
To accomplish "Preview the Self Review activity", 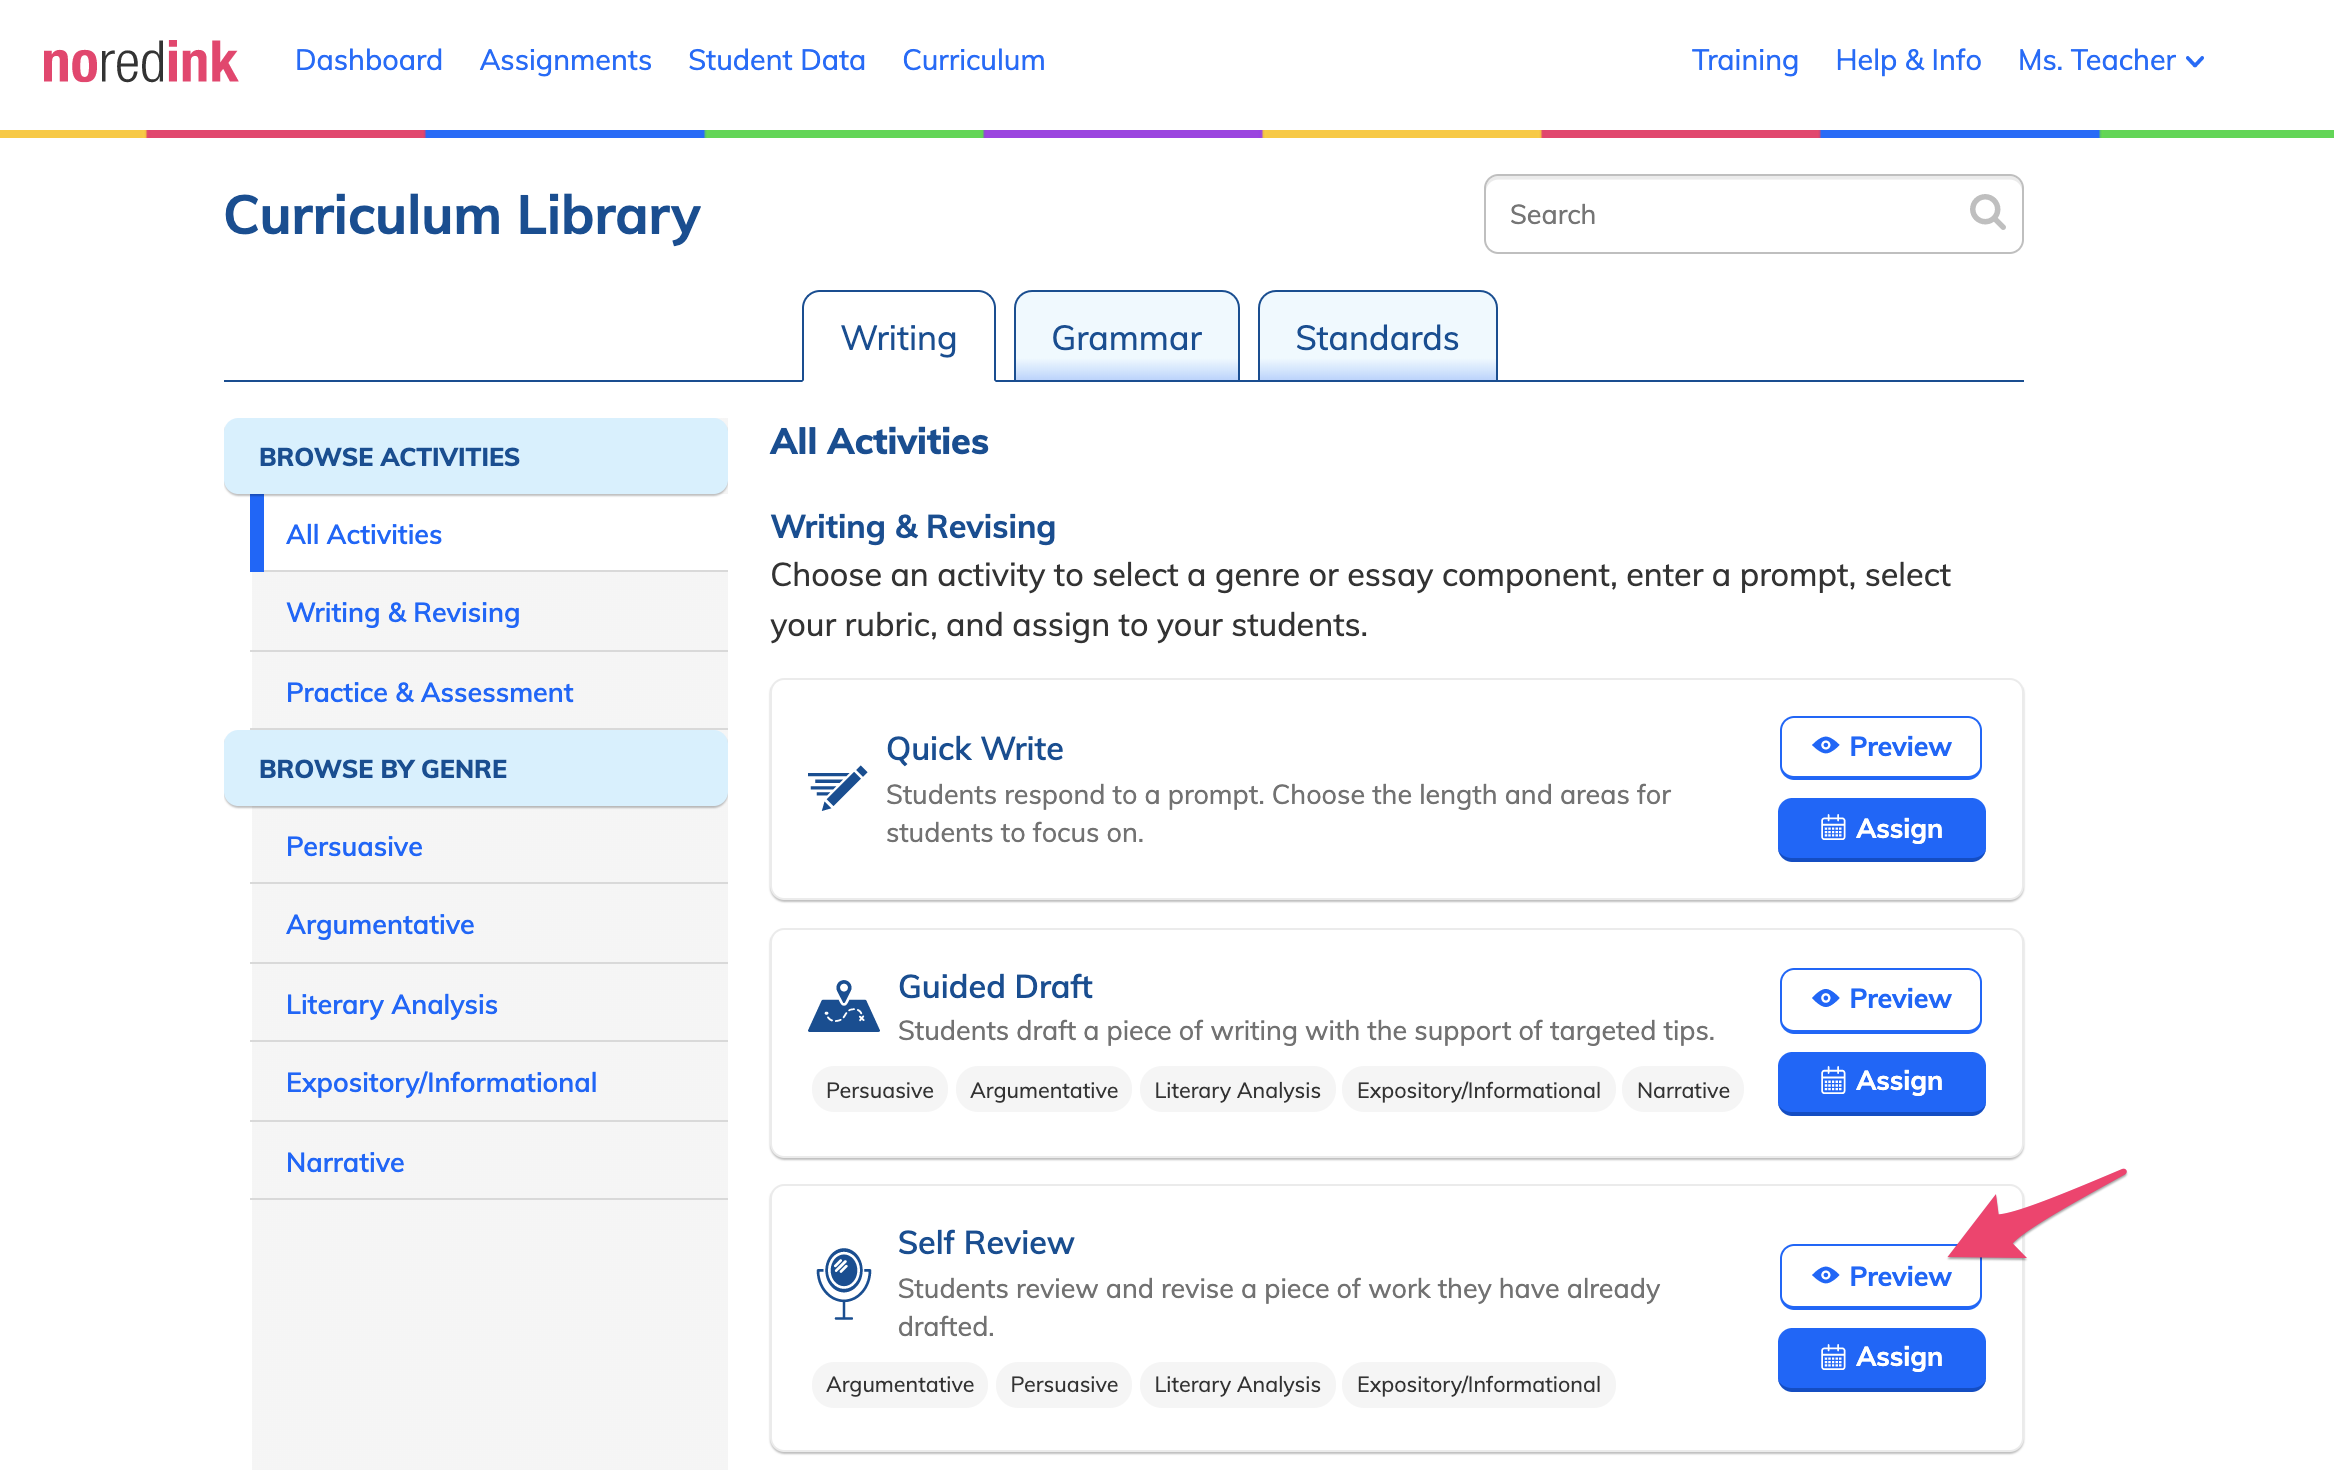I will [1880, 1276].
